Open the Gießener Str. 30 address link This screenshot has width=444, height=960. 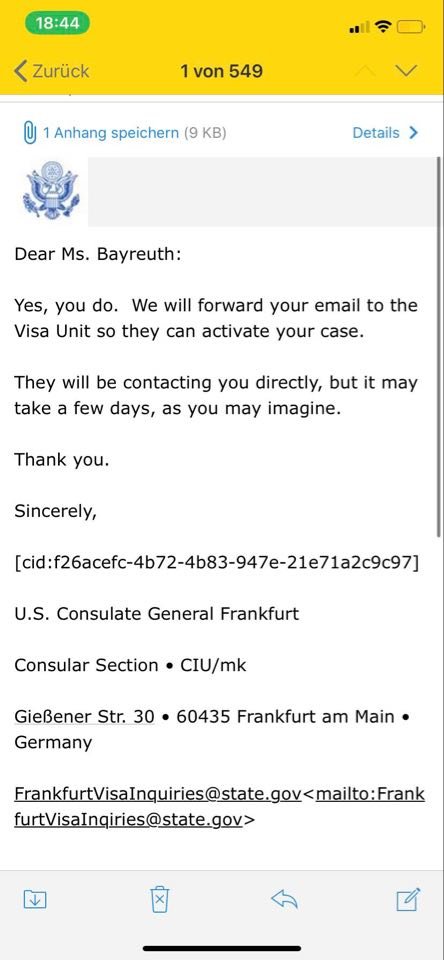(x=85, y=716)
